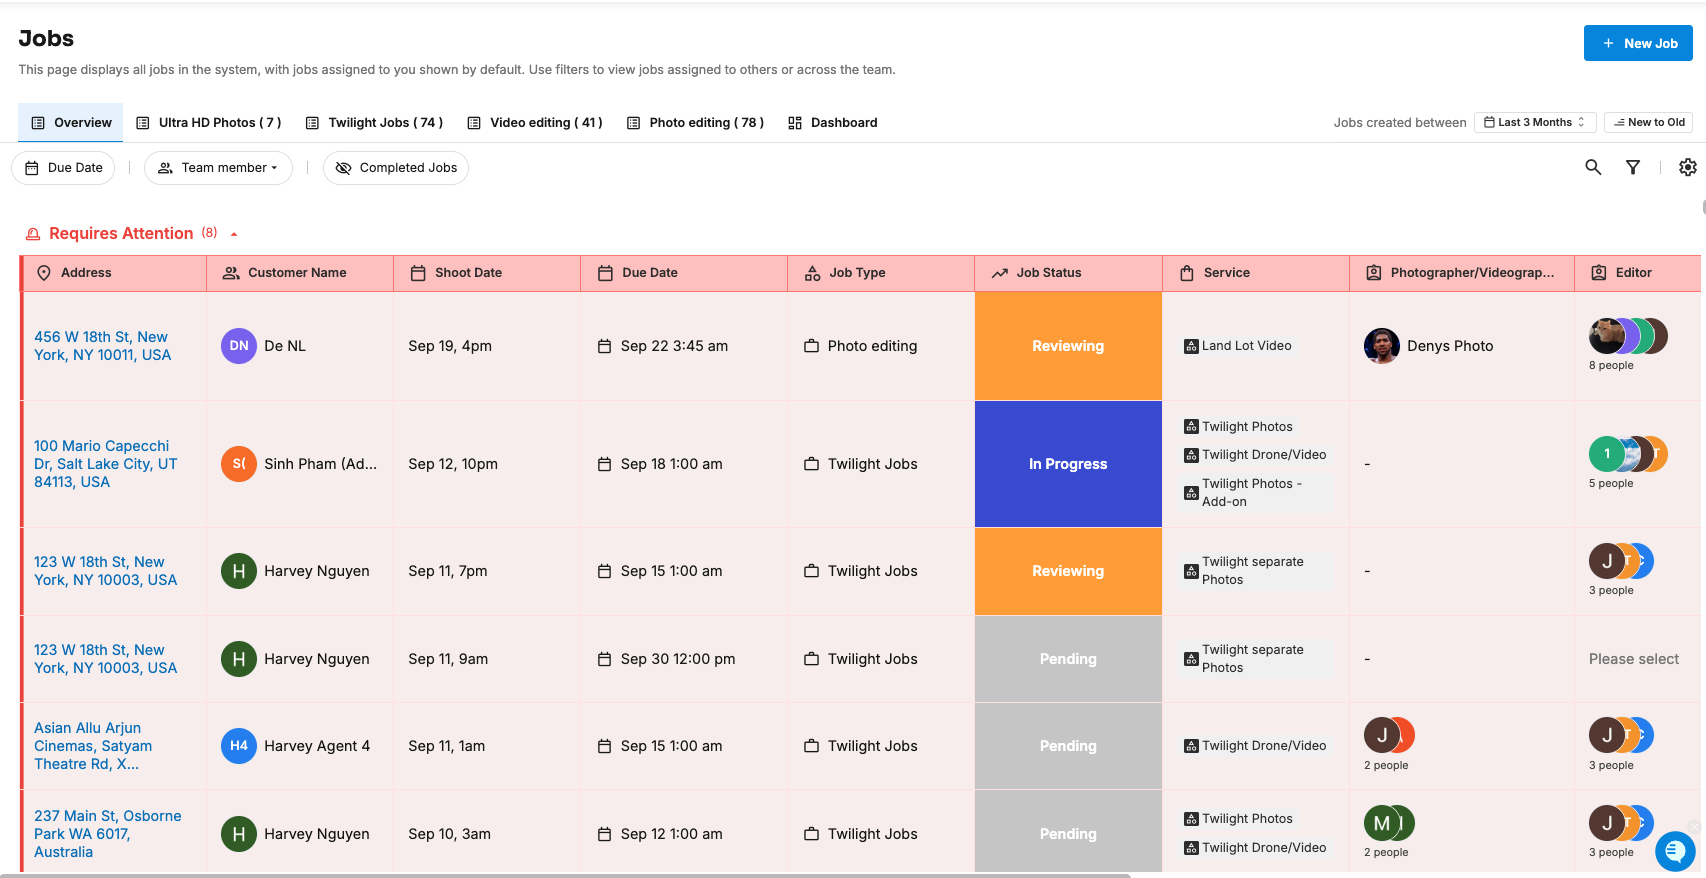Open the Due Date filter

63,168
